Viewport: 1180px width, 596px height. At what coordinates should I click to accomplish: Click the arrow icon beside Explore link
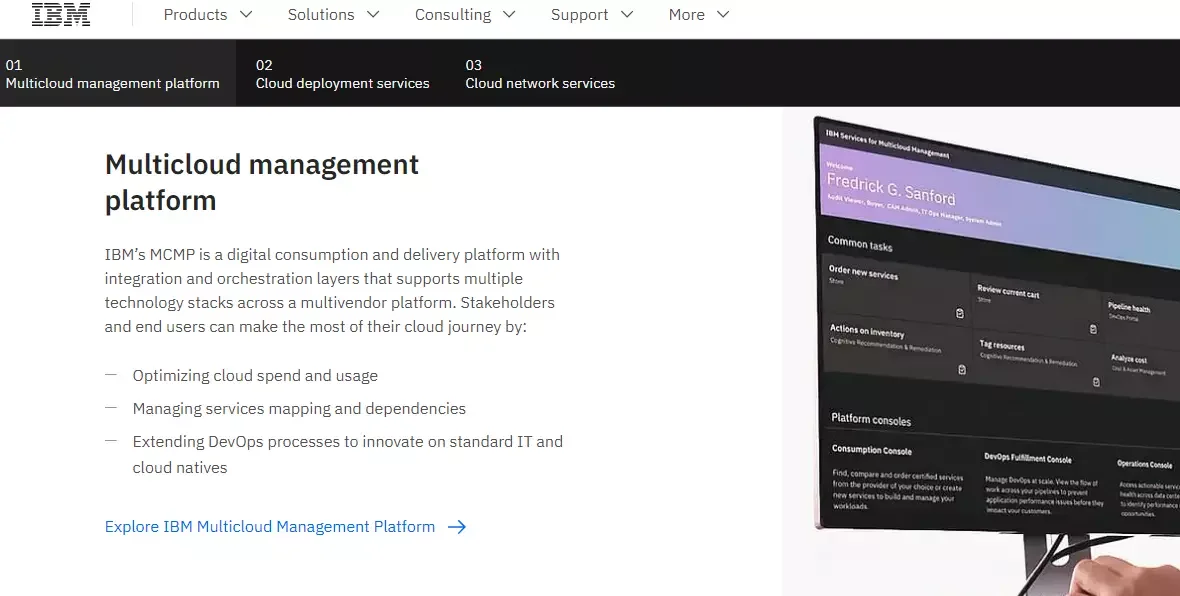pos(457,527)
